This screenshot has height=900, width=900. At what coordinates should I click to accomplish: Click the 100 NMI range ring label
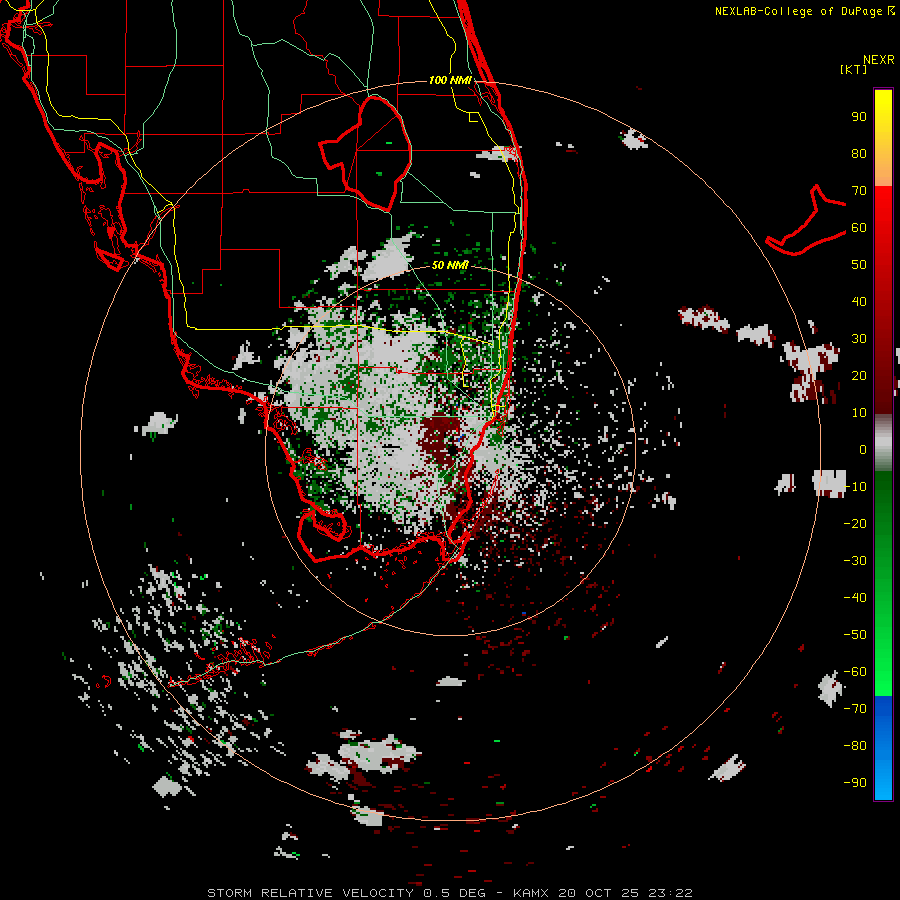(x=451, y=80)
